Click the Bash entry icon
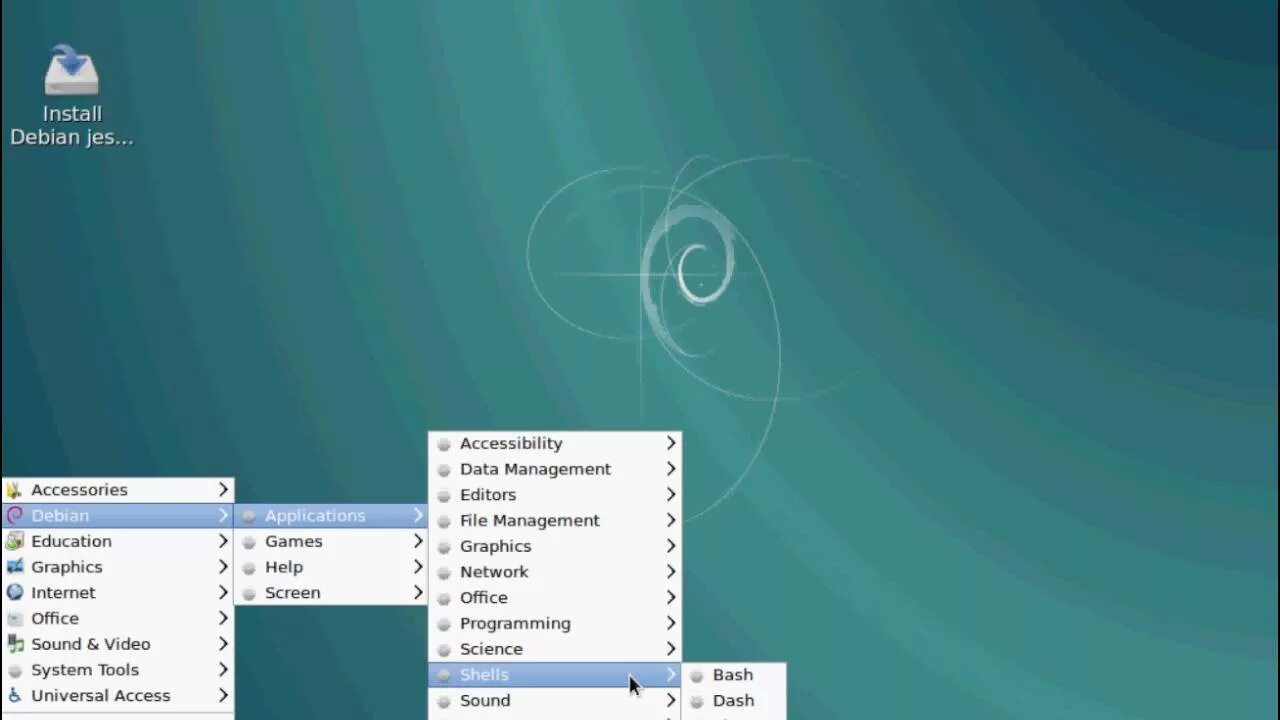 tap(697, 676)
